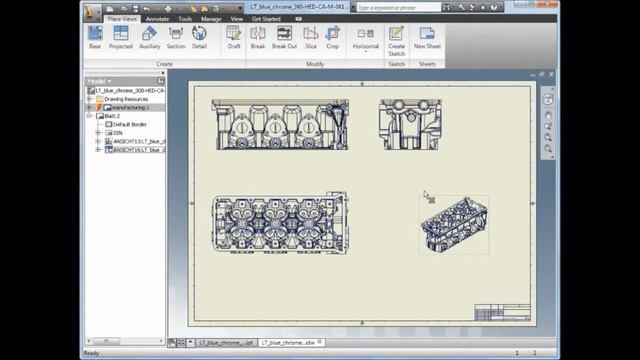This screenshot has height=360, width=640.
Task: Expand the ANSICHT13 view node
Action: tap(98, 142)
